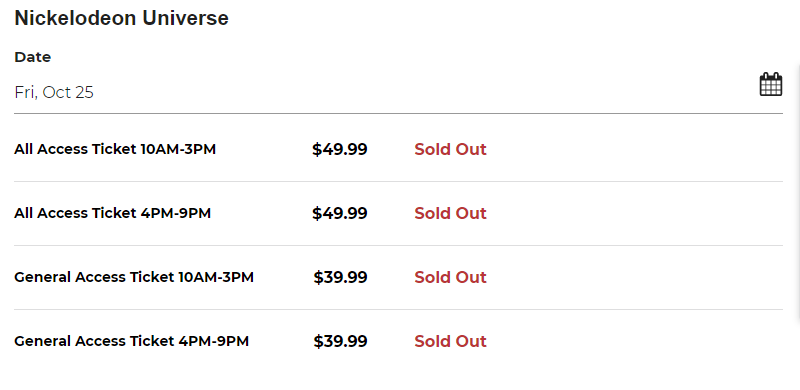Click divider below General Access 10AM-3PM row

coord(398,309)
